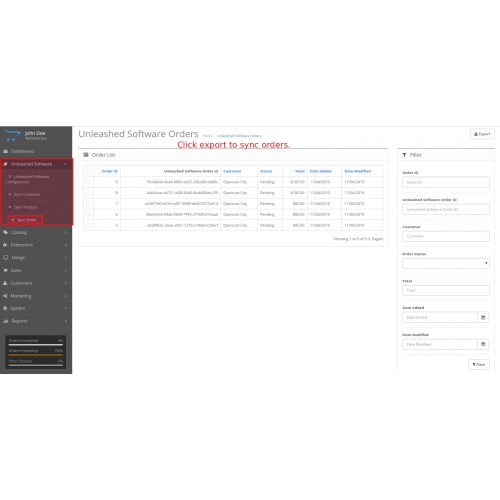Open the Order Status dropdown
The image size is (500, 500).
pyautogui.click(x=446, y=263)
